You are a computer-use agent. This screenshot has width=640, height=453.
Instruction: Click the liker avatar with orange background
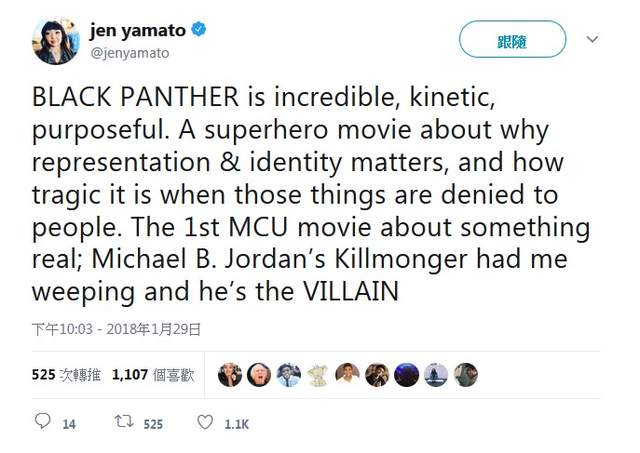[x=347, y=375]
